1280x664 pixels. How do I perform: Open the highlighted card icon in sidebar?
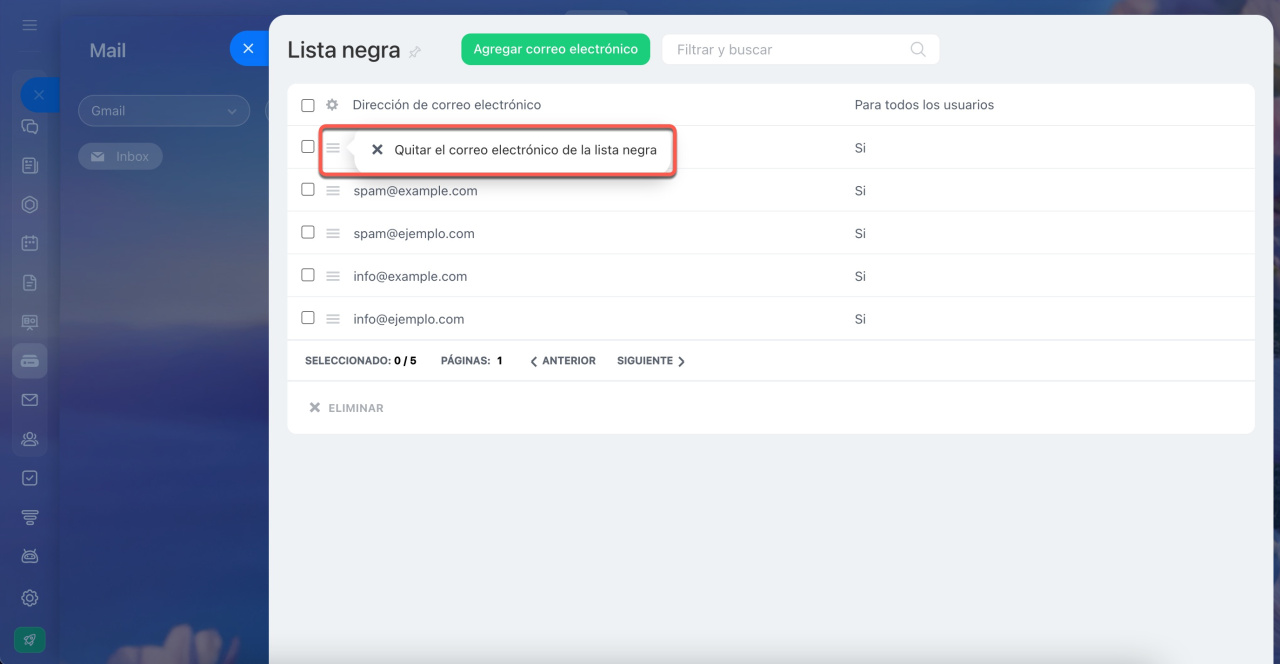click(x=30, y=361)
